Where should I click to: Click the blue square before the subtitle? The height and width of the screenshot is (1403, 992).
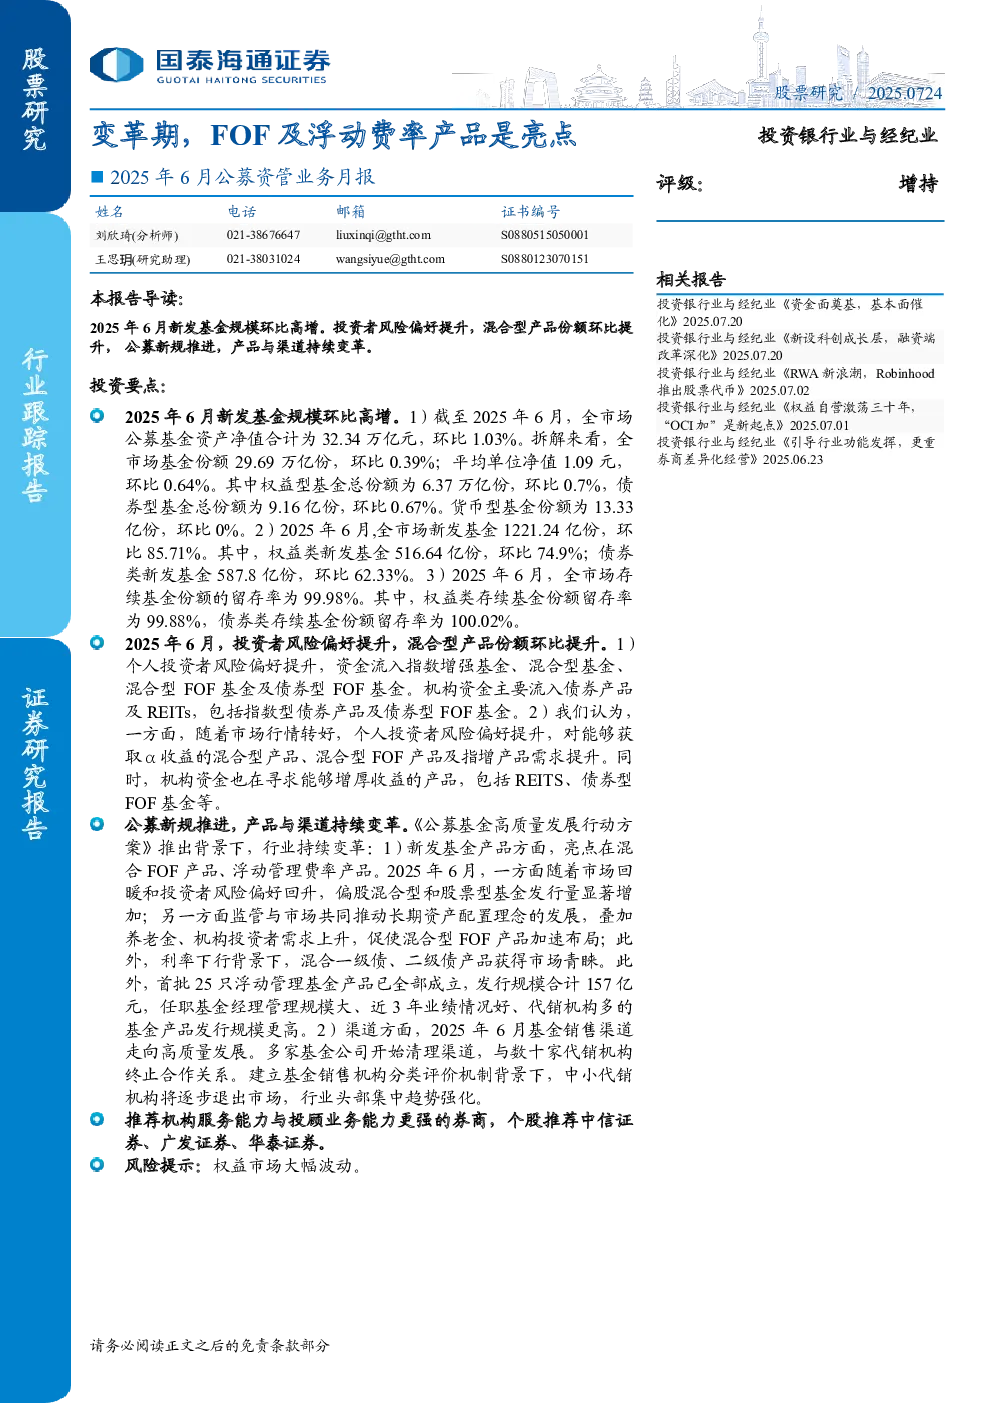click(97, 177)
